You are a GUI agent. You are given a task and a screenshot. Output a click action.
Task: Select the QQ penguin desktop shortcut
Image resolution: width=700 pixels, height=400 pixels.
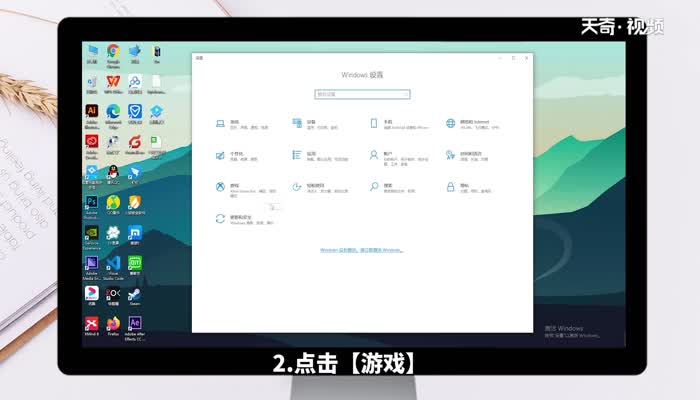click(x=113, y=175)
